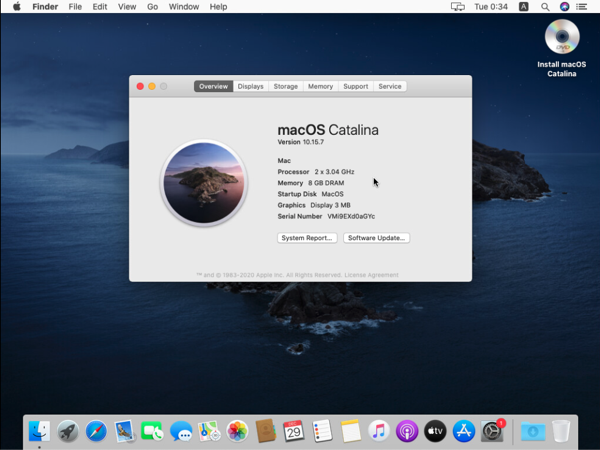Open Downloads folder in Dock
Image resolution: width=600 pixels, height=450 pixels.
pyautogui.click(x=533, y=431)
